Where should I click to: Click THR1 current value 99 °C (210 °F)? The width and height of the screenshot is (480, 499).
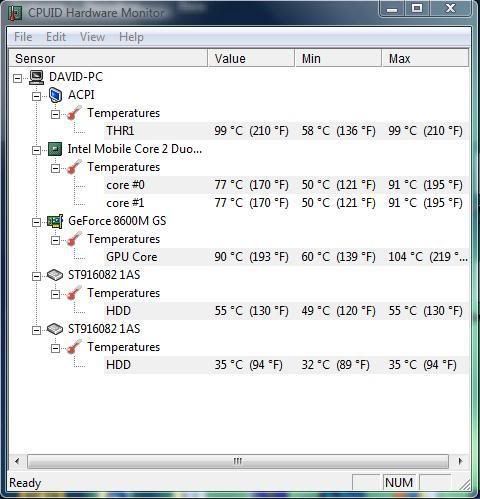coord(251,131)
